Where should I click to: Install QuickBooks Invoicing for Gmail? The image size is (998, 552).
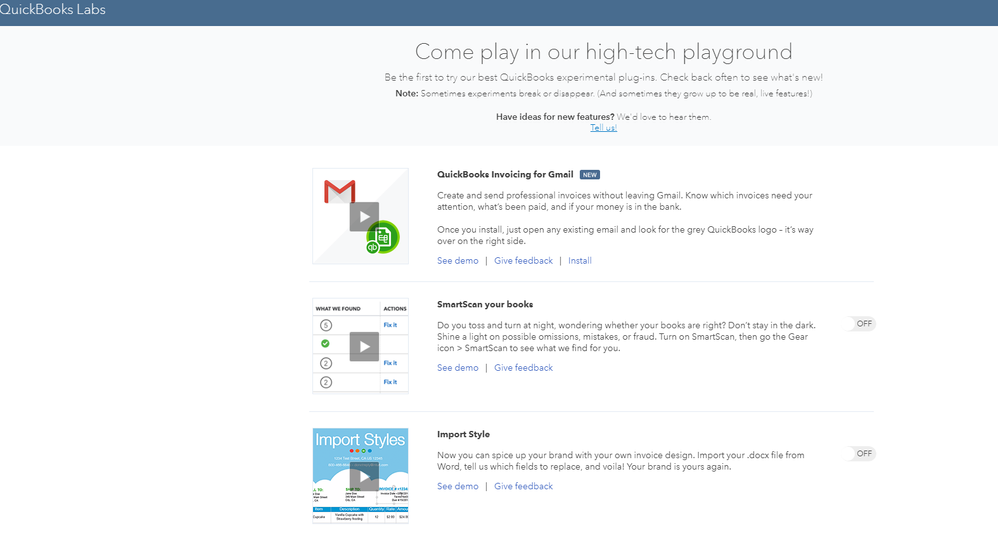pos(580,261)
